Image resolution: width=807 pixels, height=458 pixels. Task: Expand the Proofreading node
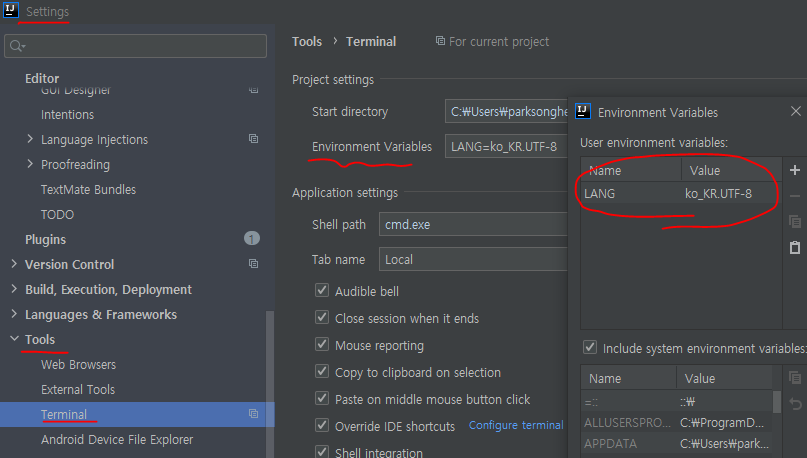tap(30, 164)
